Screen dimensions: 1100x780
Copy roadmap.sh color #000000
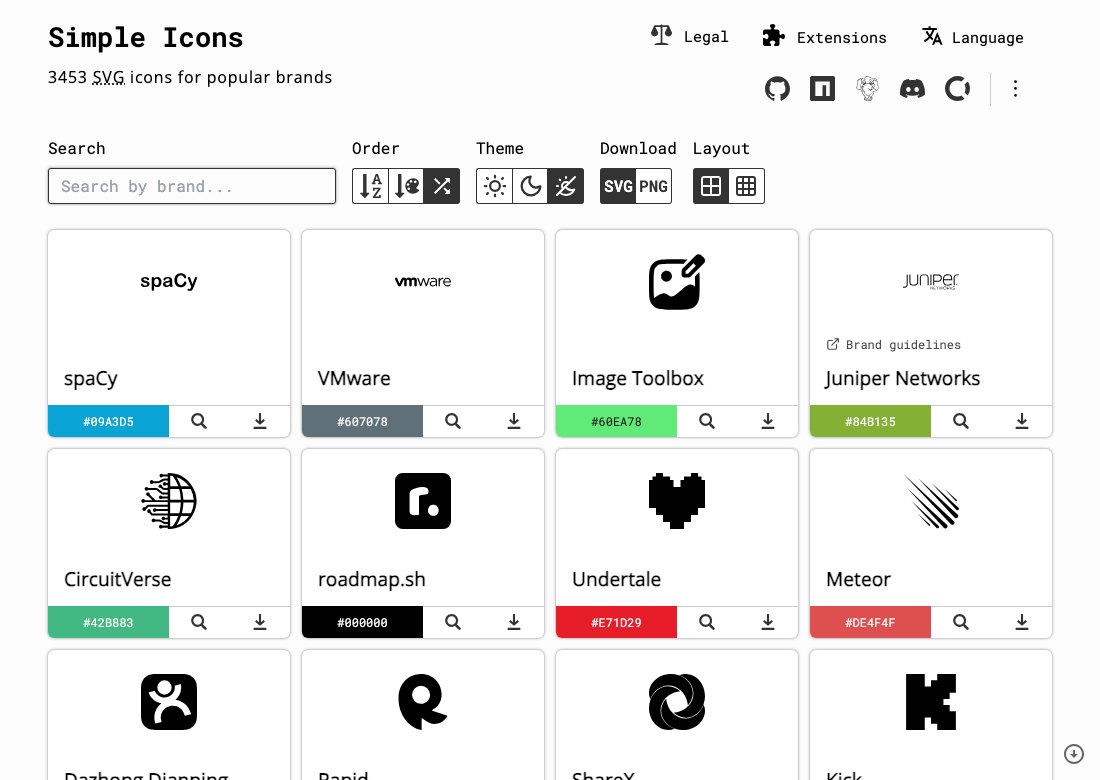tap(363, 622)
